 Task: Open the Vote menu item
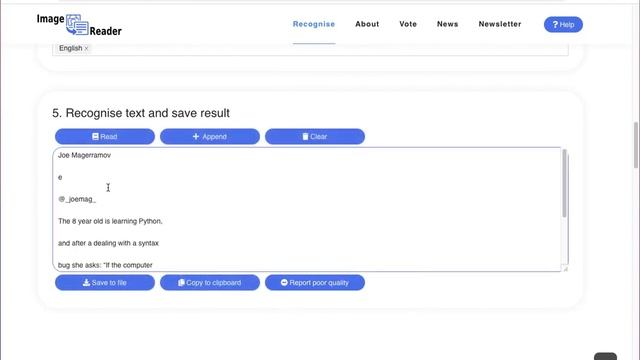tap(408, 24)
